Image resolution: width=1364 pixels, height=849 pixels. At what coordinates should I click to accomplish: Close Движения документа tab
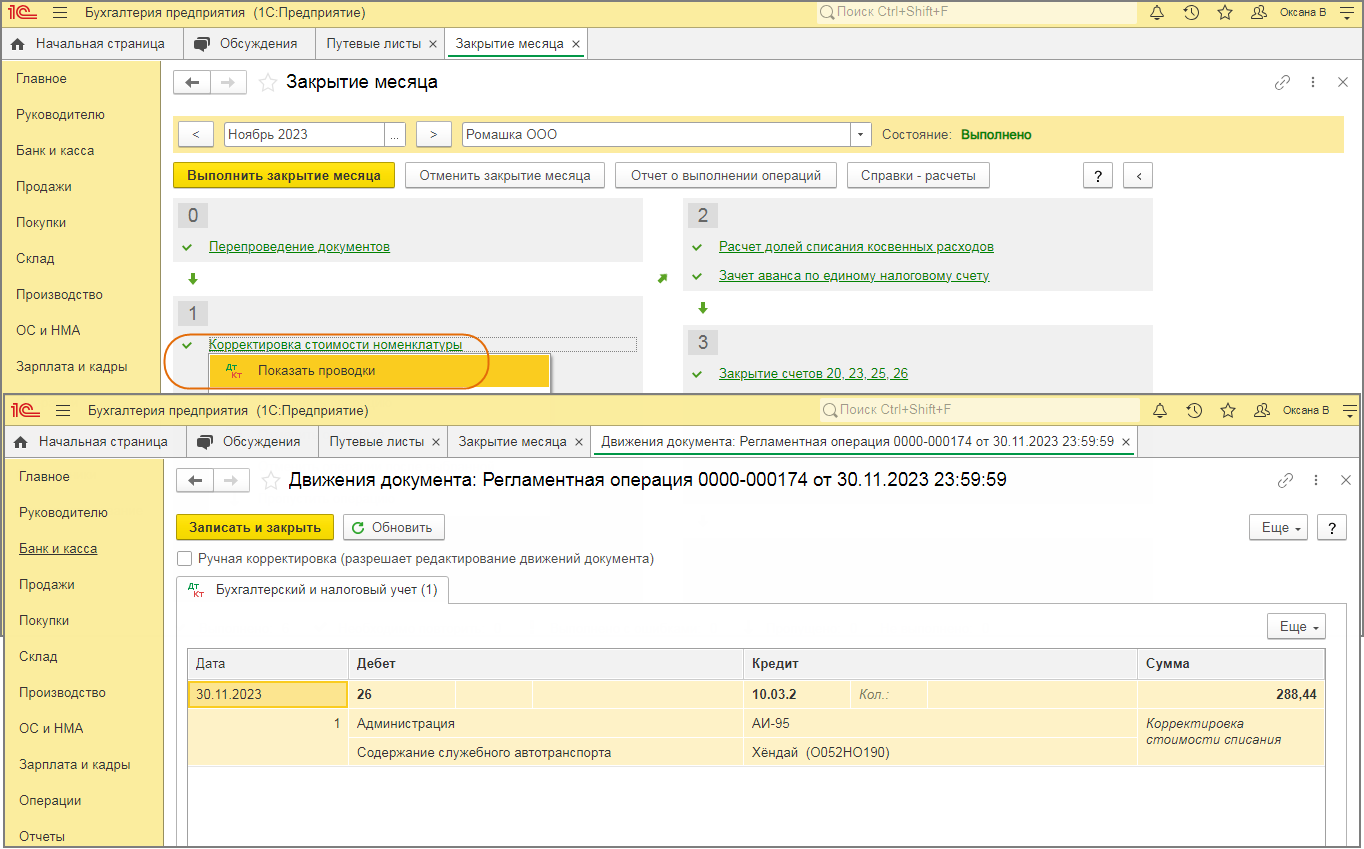tap(1126, 441)
